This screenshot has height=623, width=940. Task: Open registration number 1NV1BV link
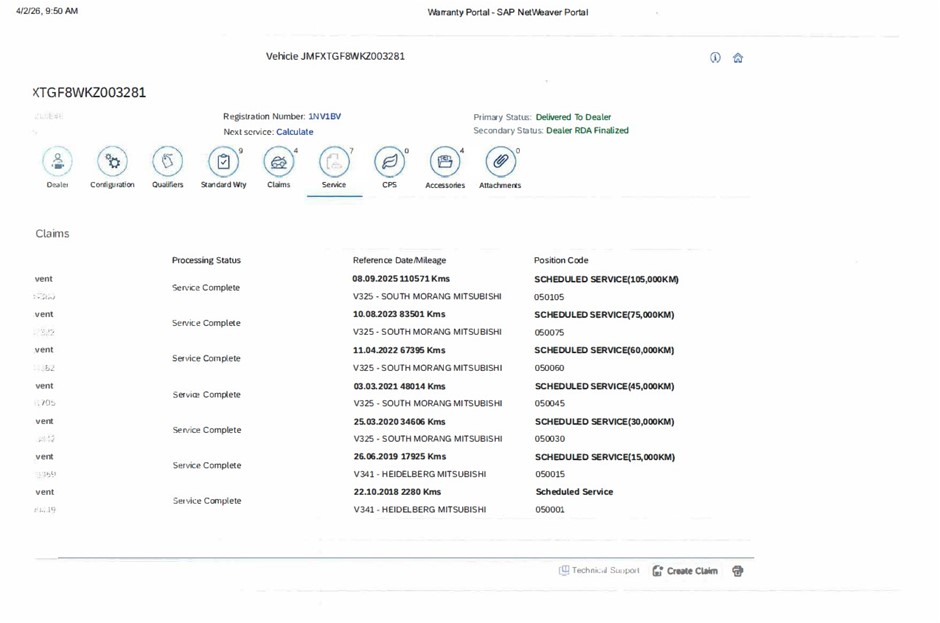tap(324, 117)
